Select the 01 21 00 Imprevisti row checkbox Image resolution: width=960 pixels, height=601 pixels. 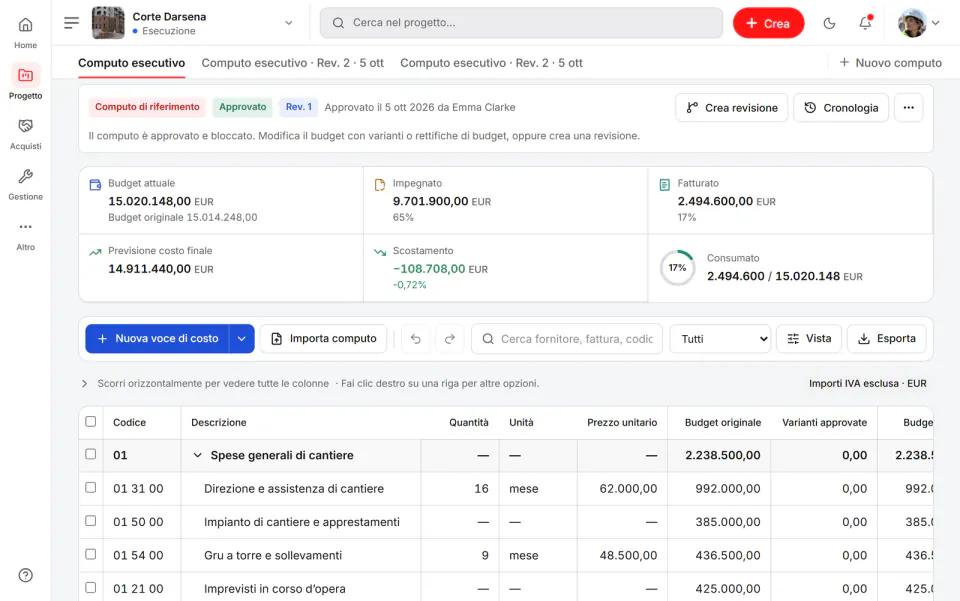coord(91,588)
